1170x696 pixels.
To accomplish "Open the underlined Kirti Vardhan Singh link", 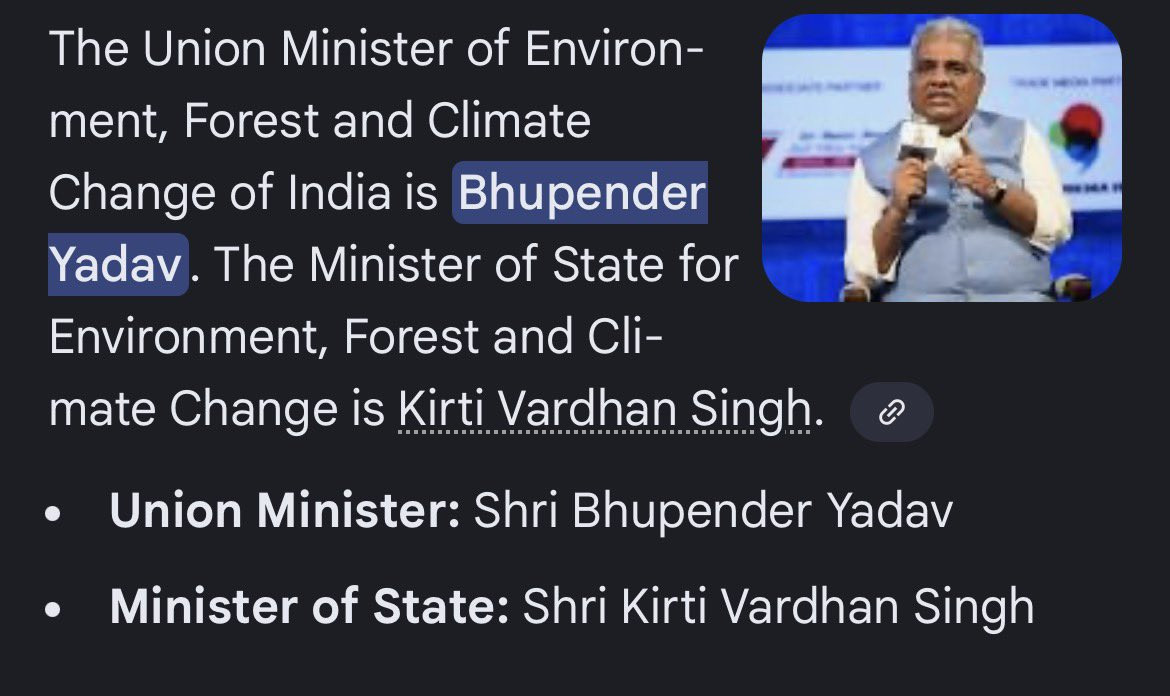I will click(604, 410).
